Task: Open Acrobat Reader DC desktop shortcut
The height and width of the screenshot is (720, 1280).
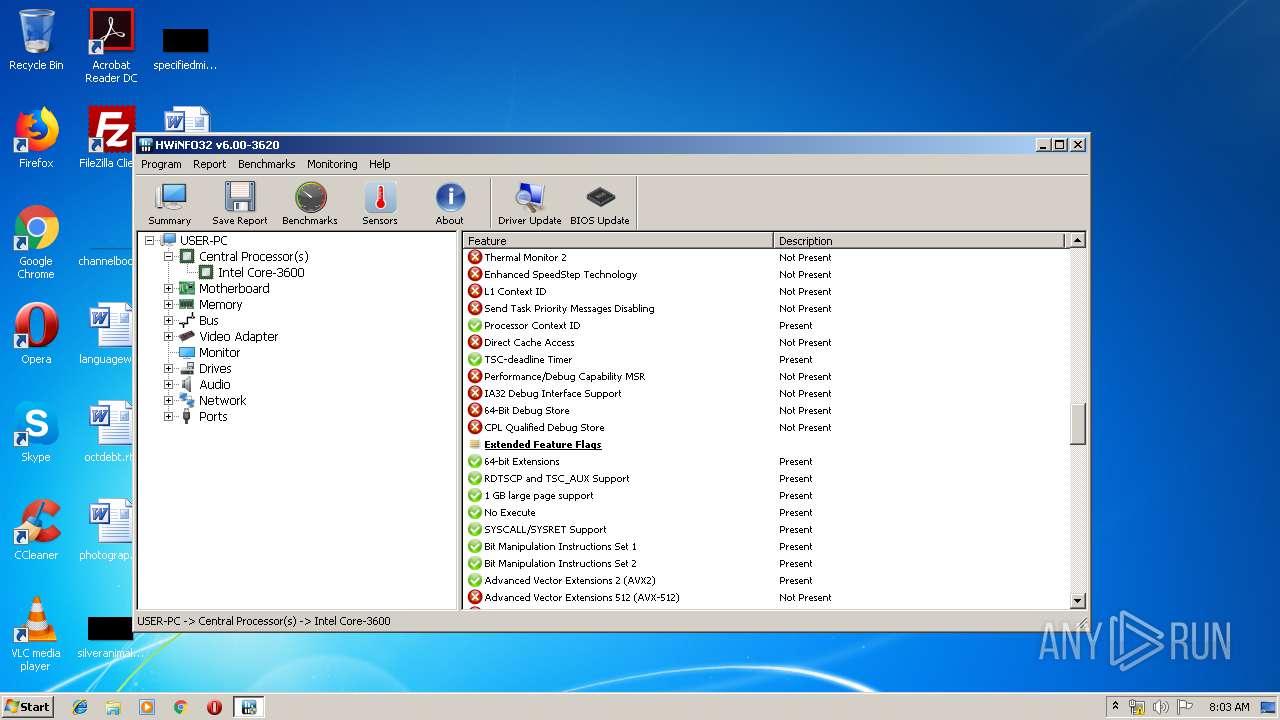Action: point(111,46)
